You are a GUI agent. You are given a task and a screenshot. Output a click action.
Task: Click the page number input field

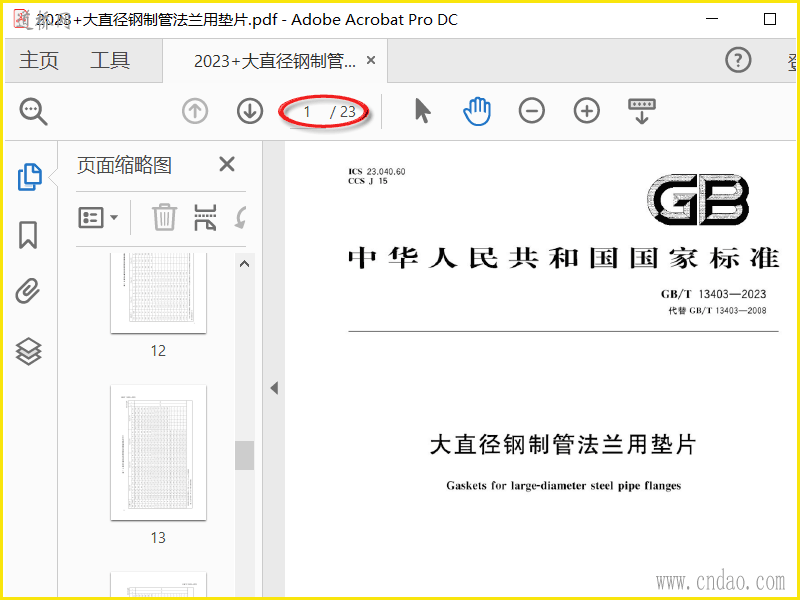click(x=308, y=112)
